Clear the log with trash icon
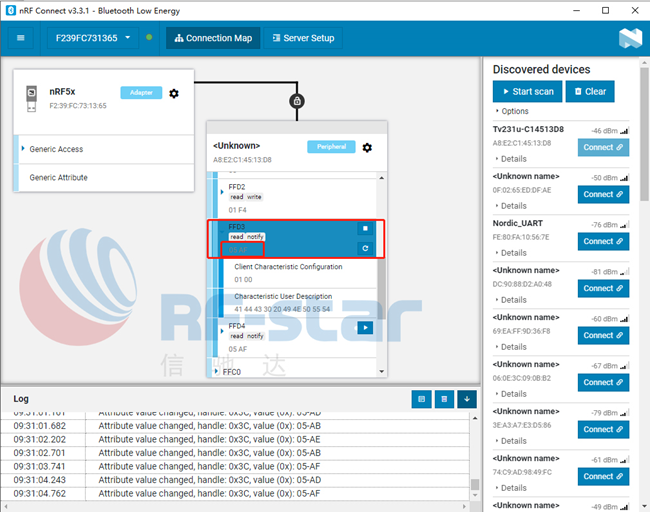This screenshot has width=650, height=512. click(444, 399)
